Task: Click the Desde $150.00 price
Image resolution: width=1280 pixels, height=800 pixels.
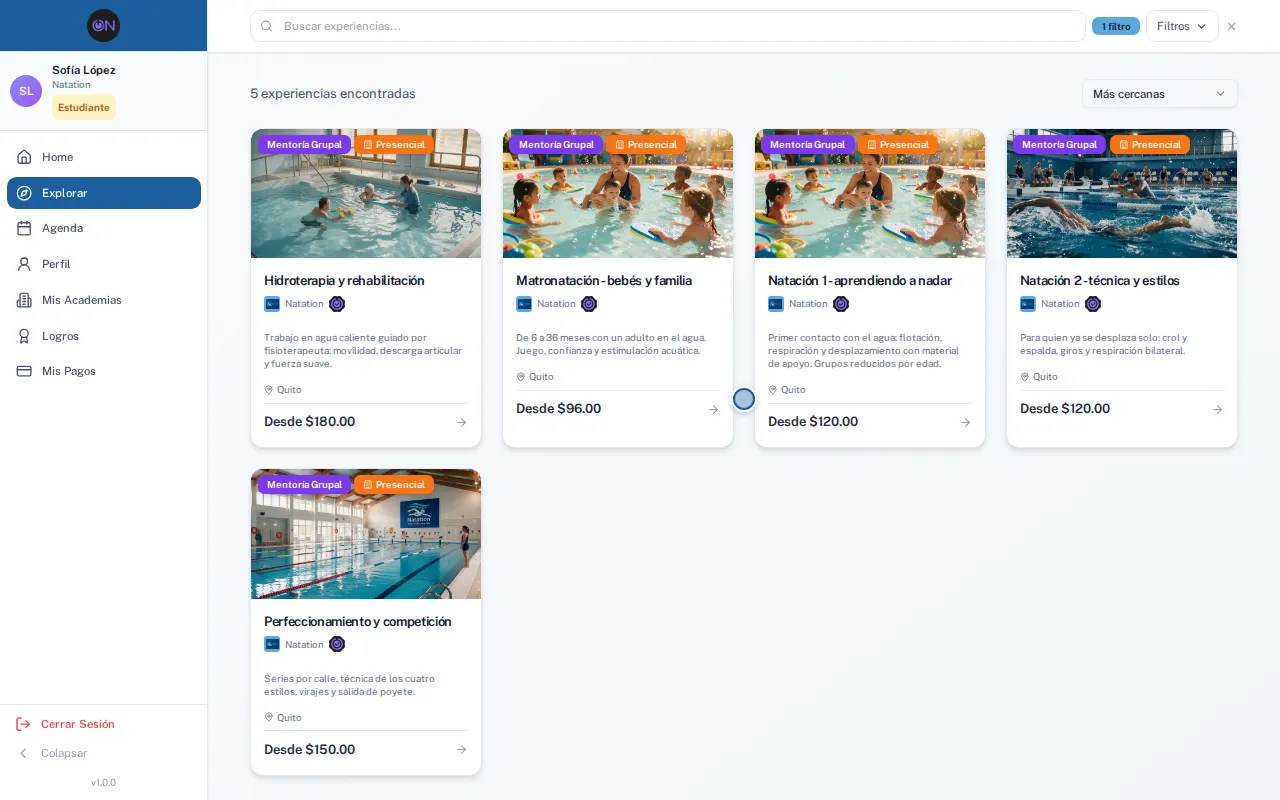Action: pyautogui.click(x=310, y=750)
